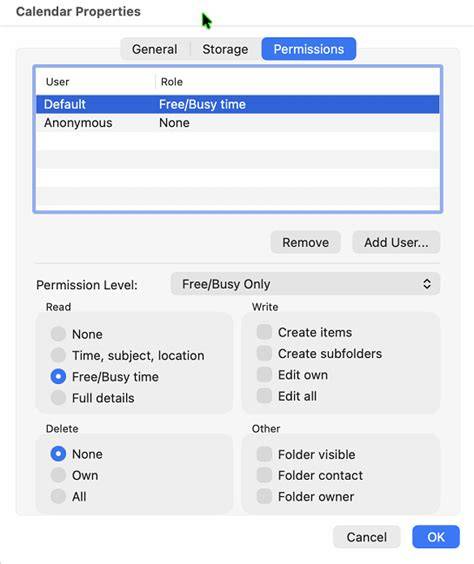
Task: Select the Permissions tab
Action: pyautogui.click(x=309, y=49)
